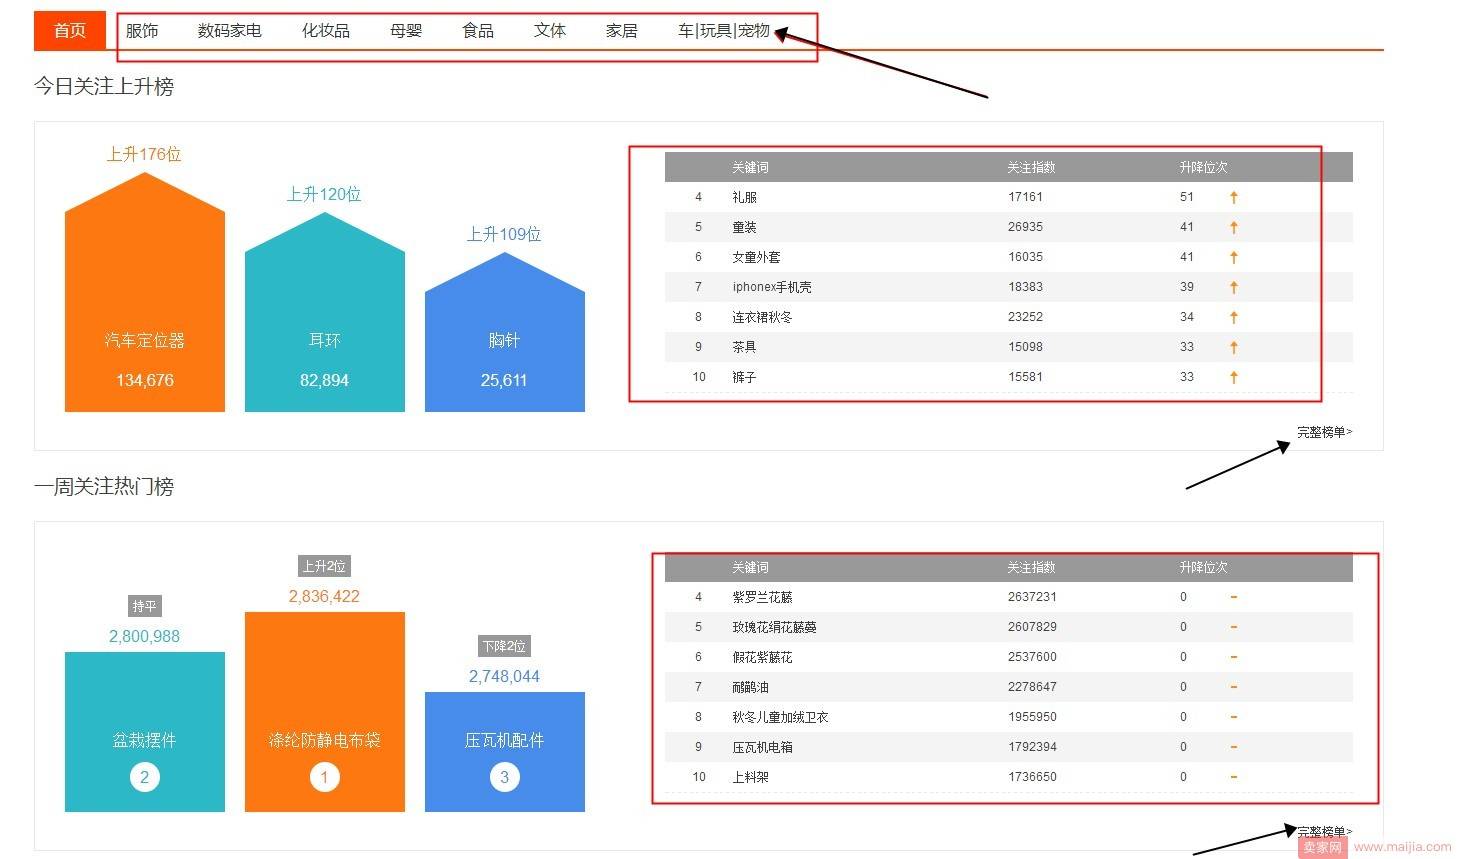Click the up arrow icon in 连衣裙秋冬 row
The width and height of the screenshot is (1458, 859).
(1234, 317)
